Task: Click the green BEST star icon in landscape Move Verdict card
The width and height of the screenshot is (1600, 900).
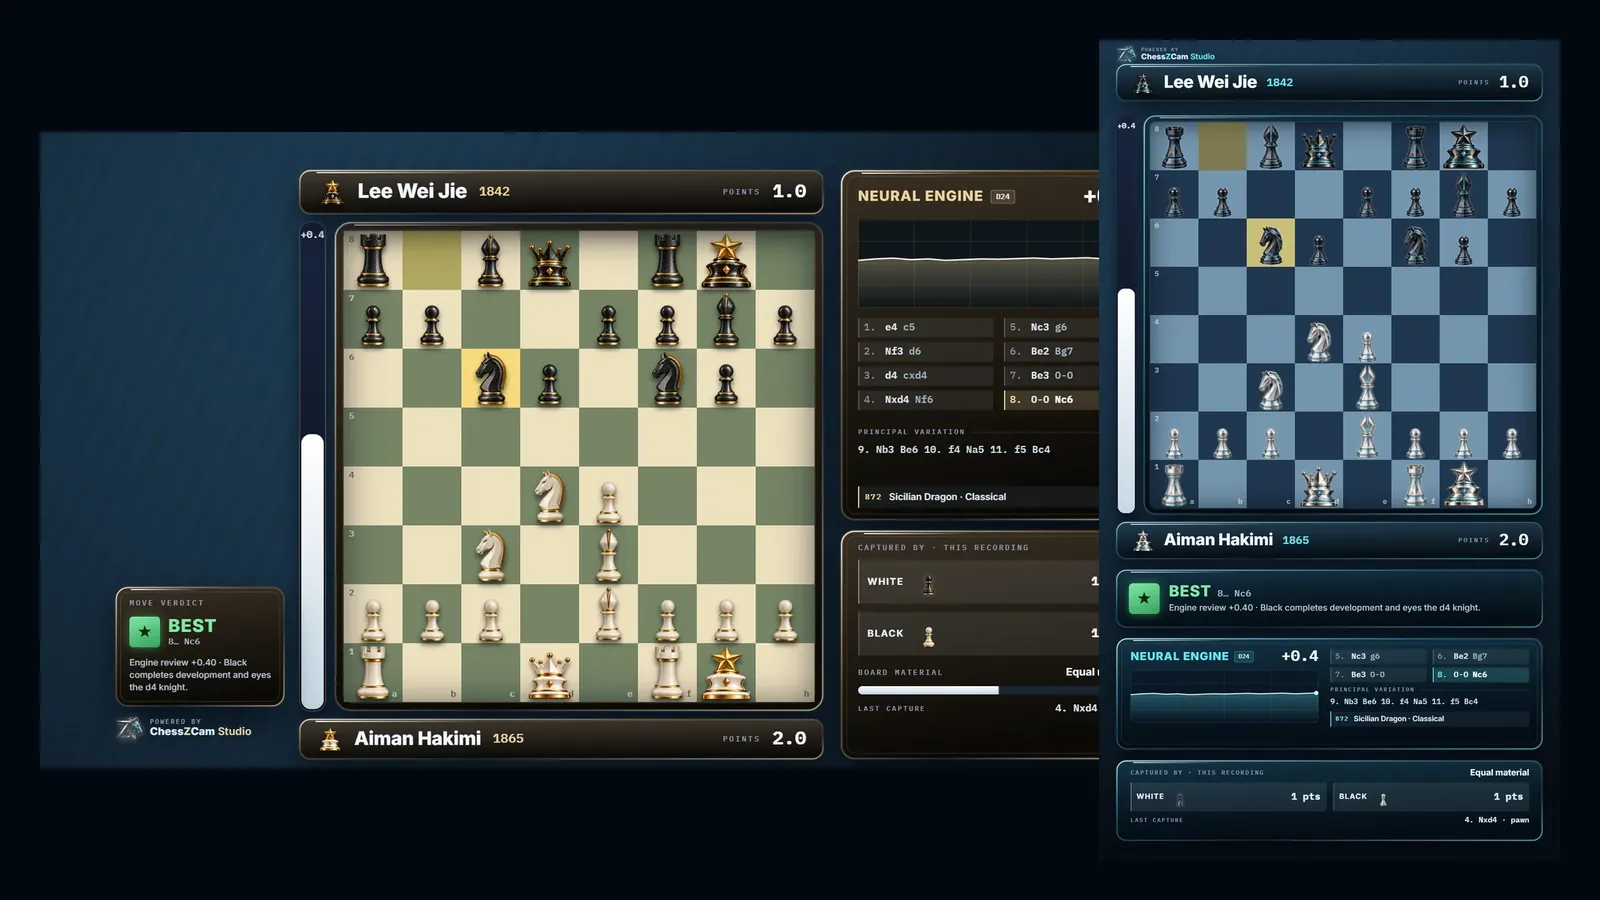Action: tap(144, 632)
